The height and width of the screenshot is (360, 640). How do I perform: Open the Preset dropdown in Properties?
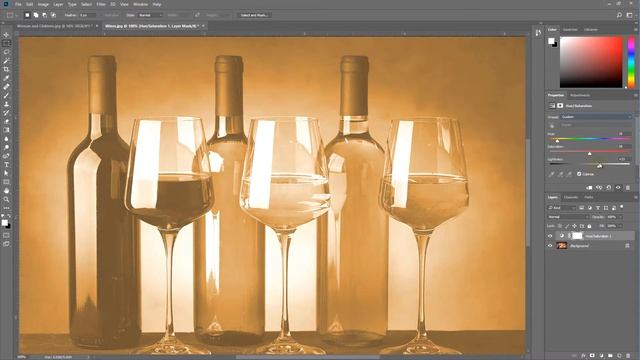point(596,117)
